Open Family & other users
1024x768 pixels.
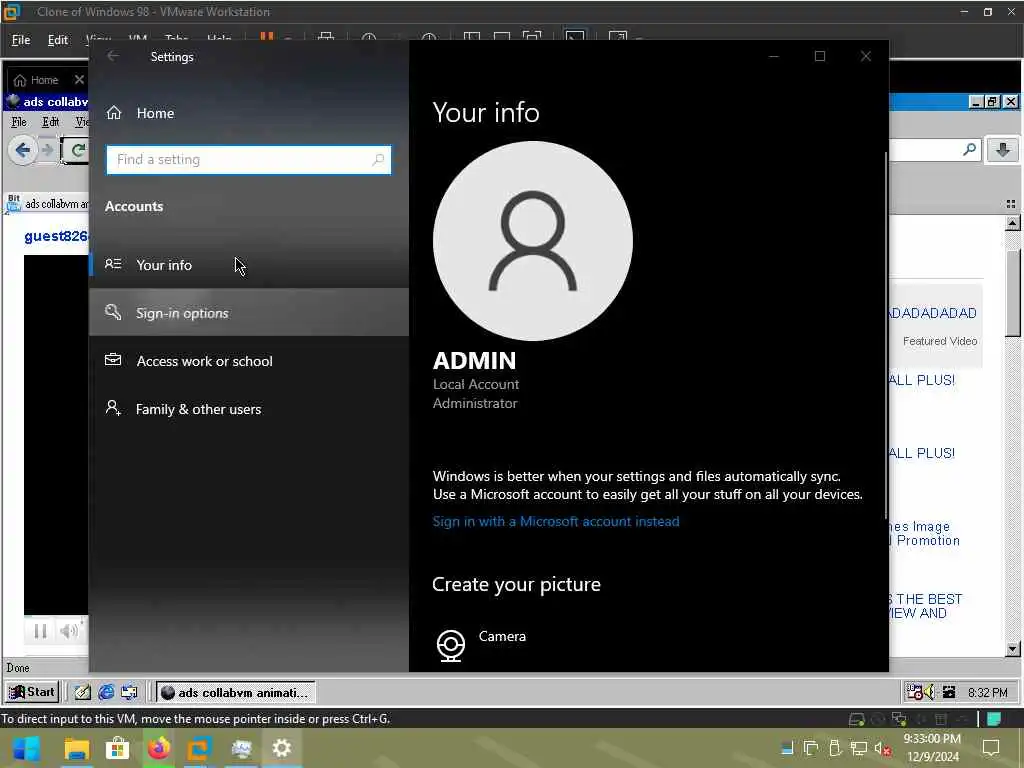[249, 409]
